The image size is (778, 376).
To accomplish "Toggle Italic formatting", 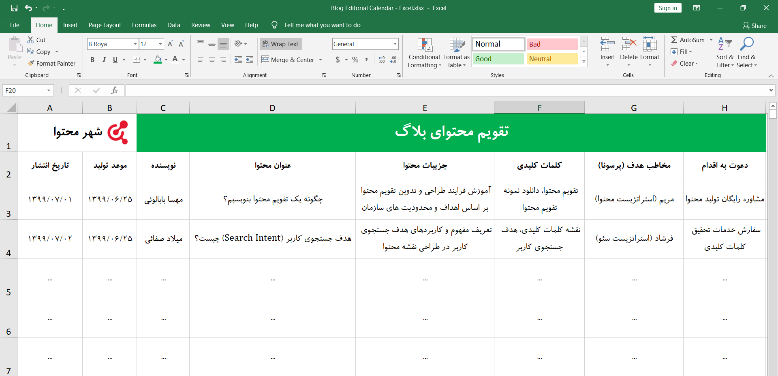I will pos(104,60).
